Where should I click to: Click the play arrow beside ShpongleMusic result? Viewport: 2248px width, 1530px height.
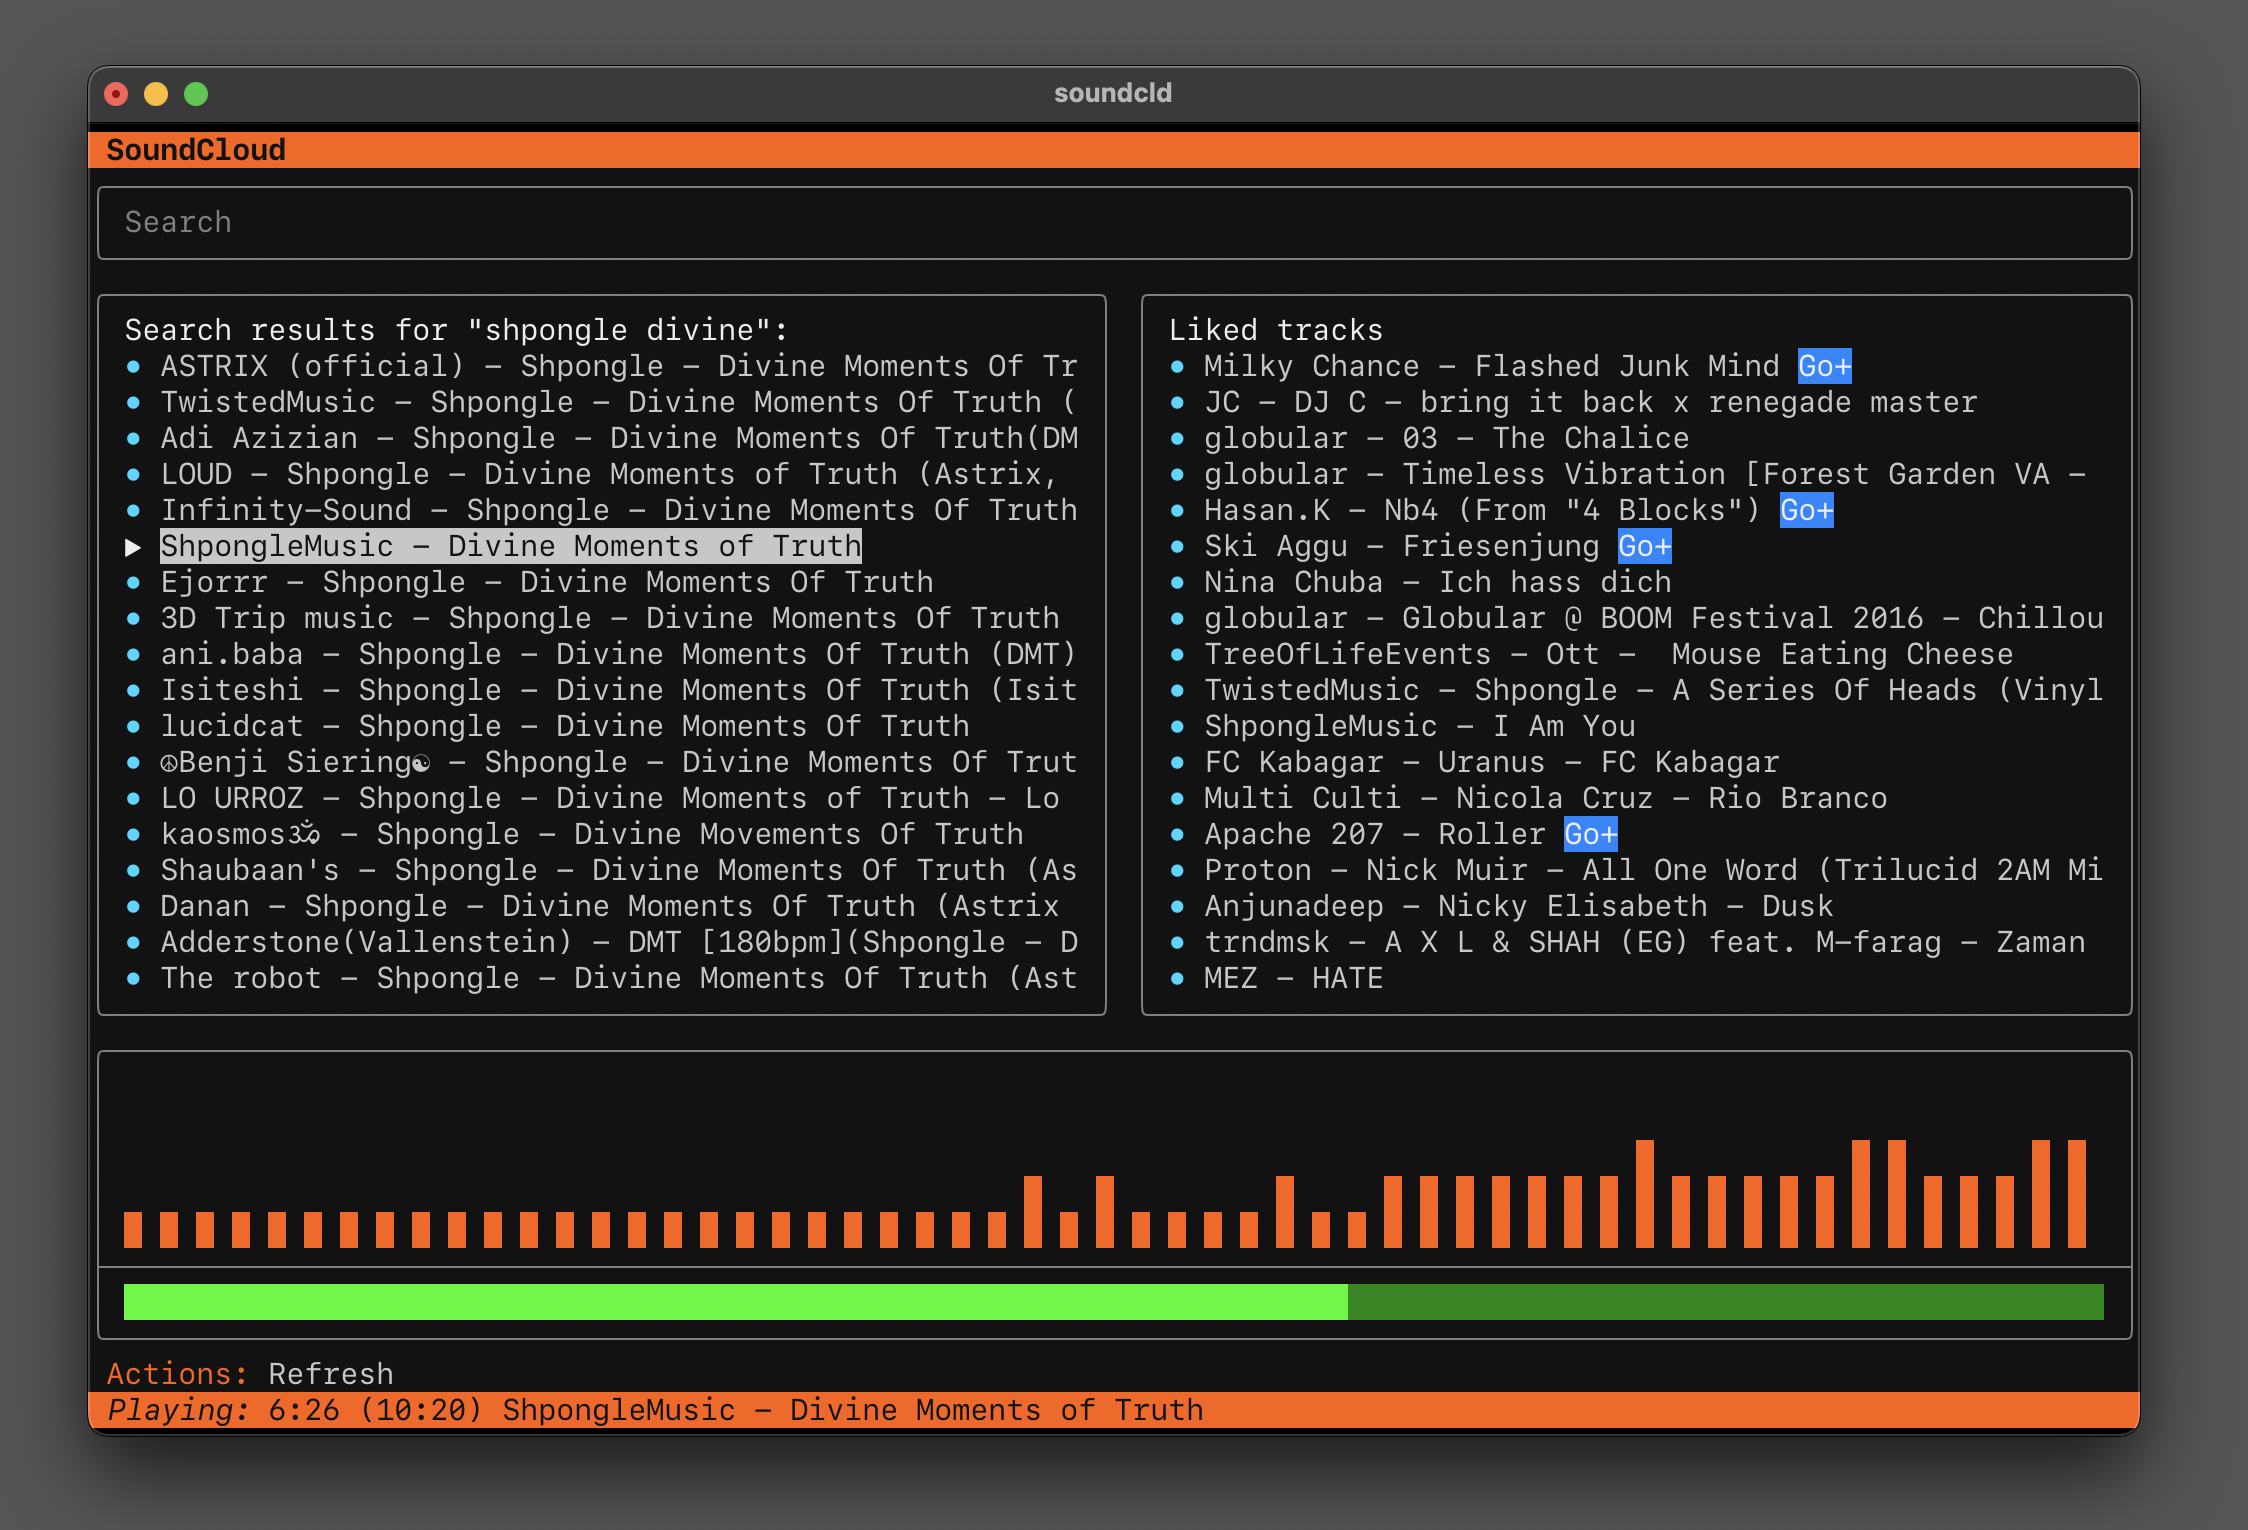pos(133,547)
